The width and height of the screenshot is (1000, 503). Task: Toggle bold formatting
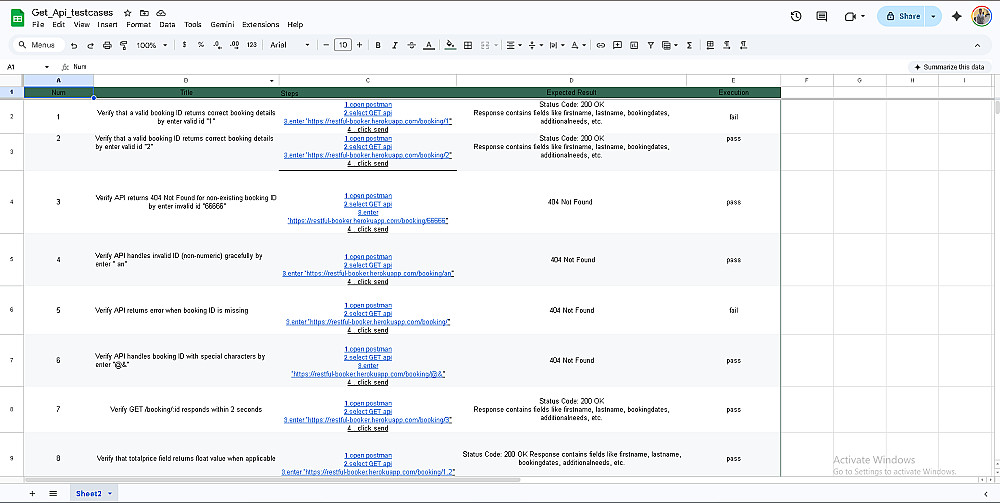(x=378, y=45)
